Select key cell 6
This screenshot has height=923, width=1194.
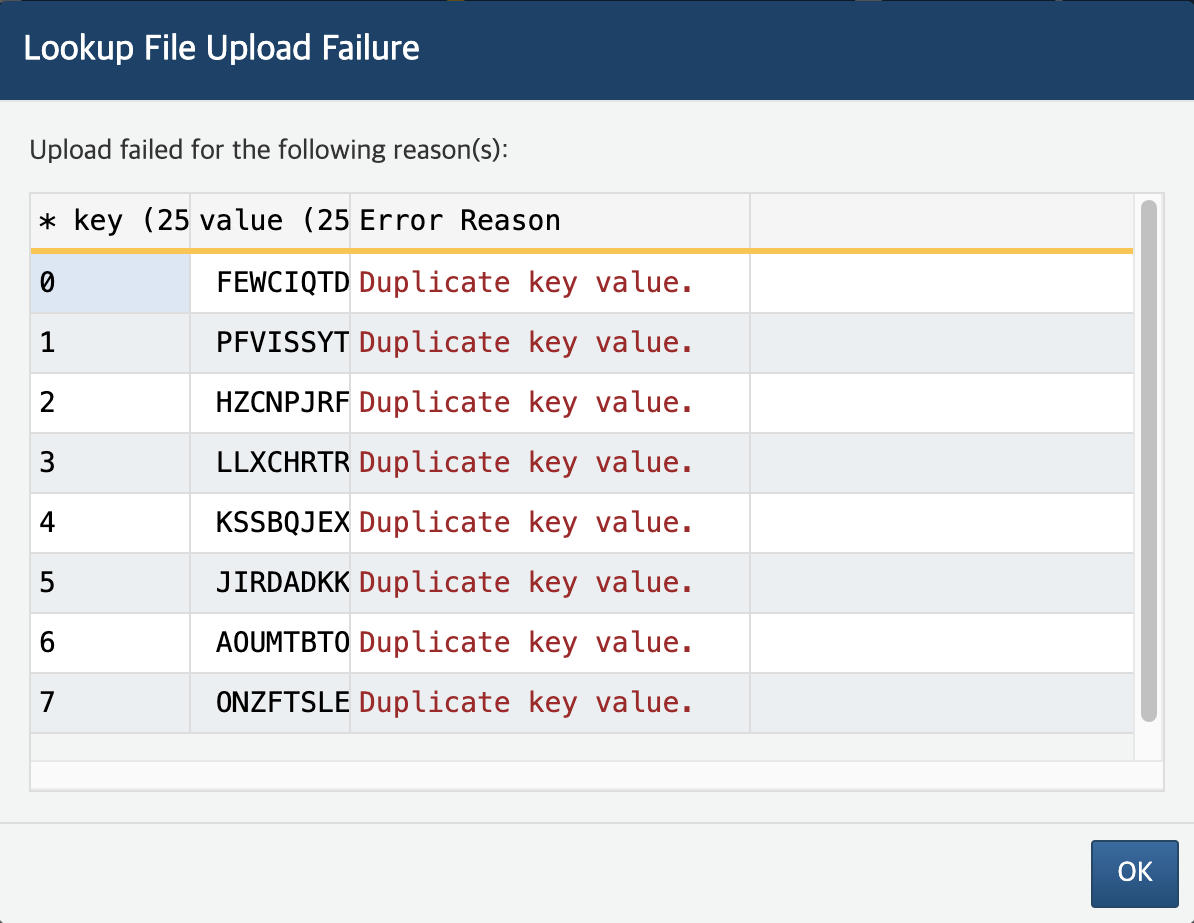pyautogui.click(x=110, y=644)
